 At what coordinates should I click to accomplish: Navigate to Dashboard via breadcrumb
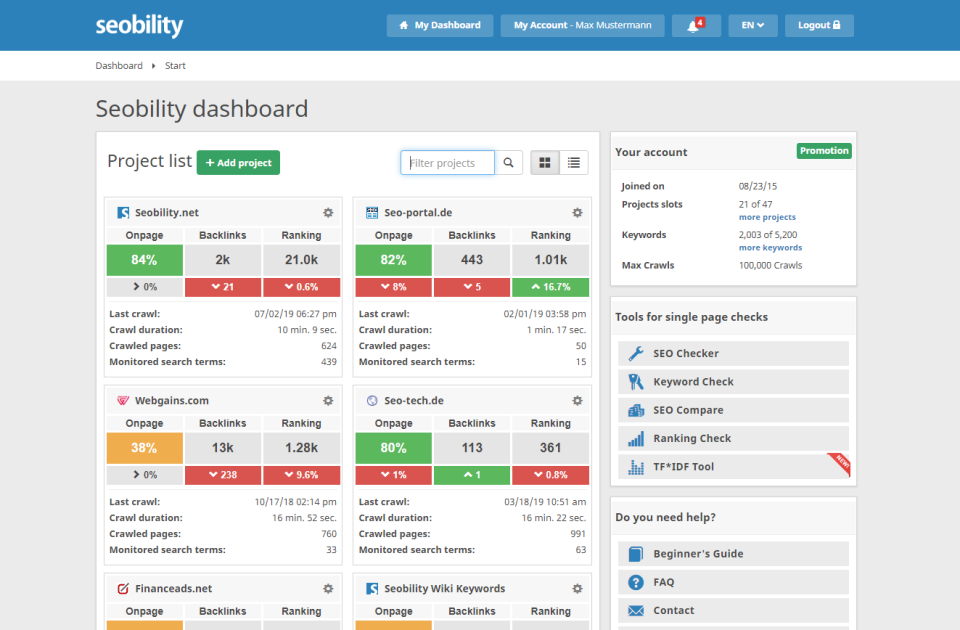(119, 65)
